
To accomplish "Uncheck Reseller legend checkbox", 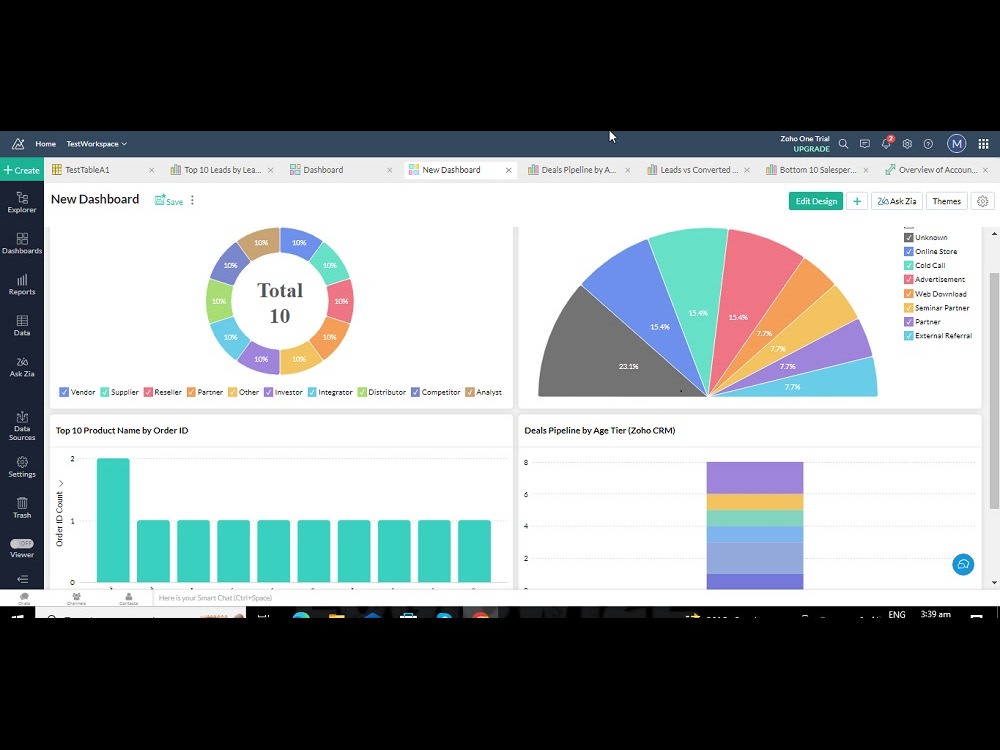I will tap(148, 392).
